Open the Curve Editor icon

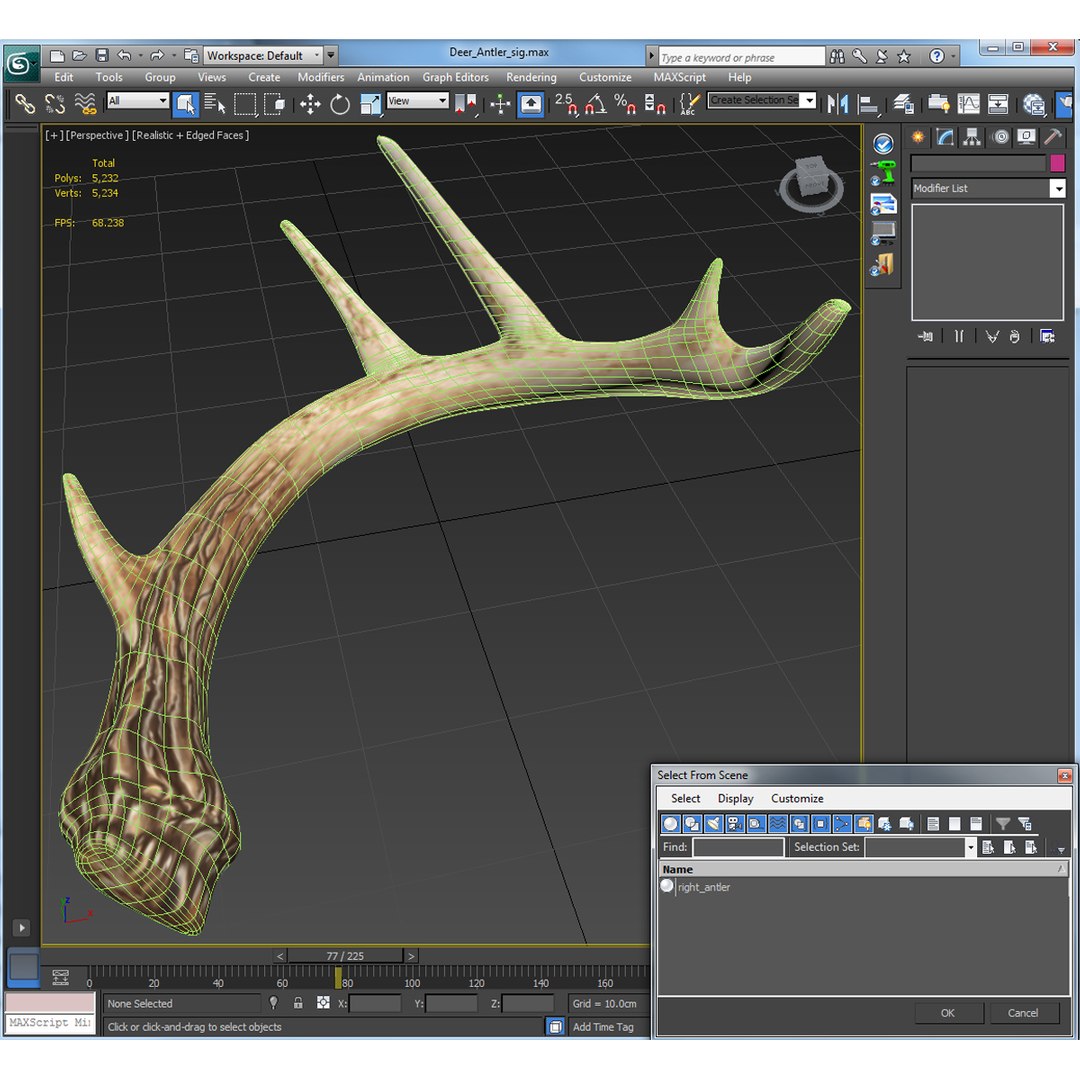click(x=968, y=104)
